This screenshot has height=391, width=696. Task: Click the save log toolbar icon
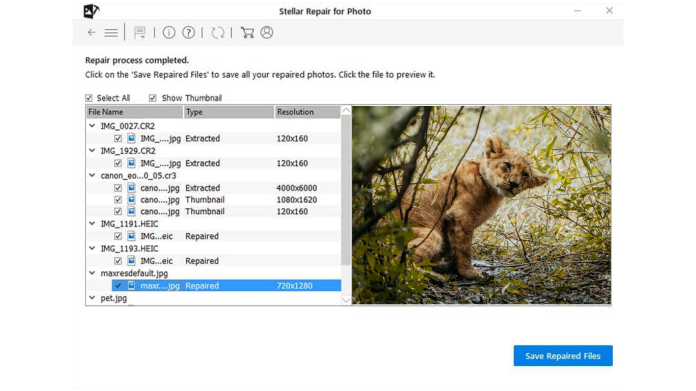click(x=140, y=32)
